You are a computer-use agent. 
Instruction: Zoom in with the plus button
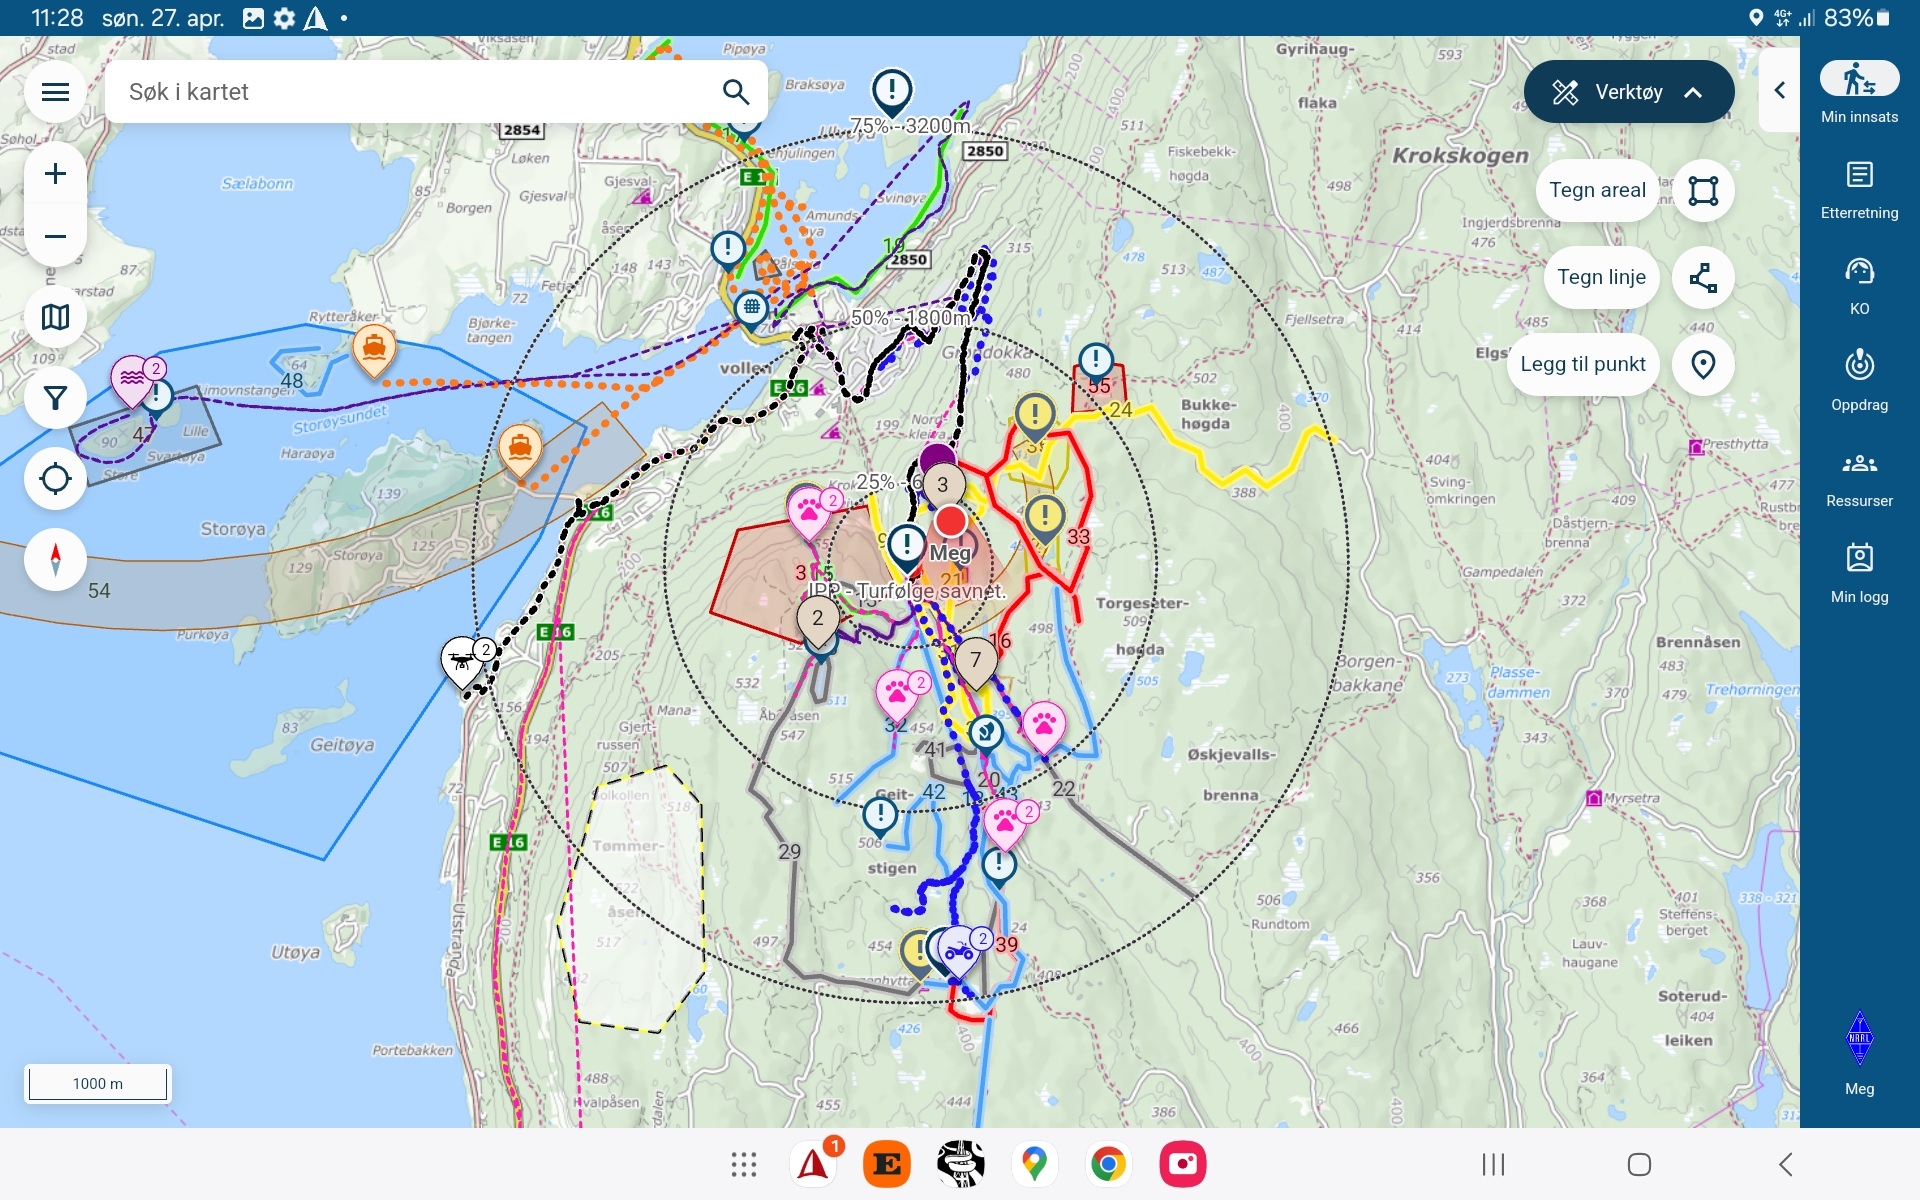[55, 174]
